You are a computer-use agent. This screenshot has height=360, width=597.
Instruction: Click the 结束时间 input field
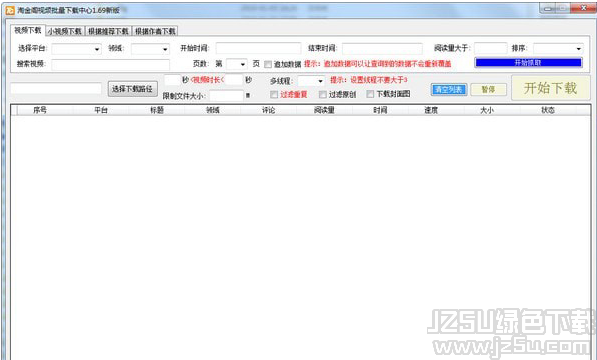[382, 48]
